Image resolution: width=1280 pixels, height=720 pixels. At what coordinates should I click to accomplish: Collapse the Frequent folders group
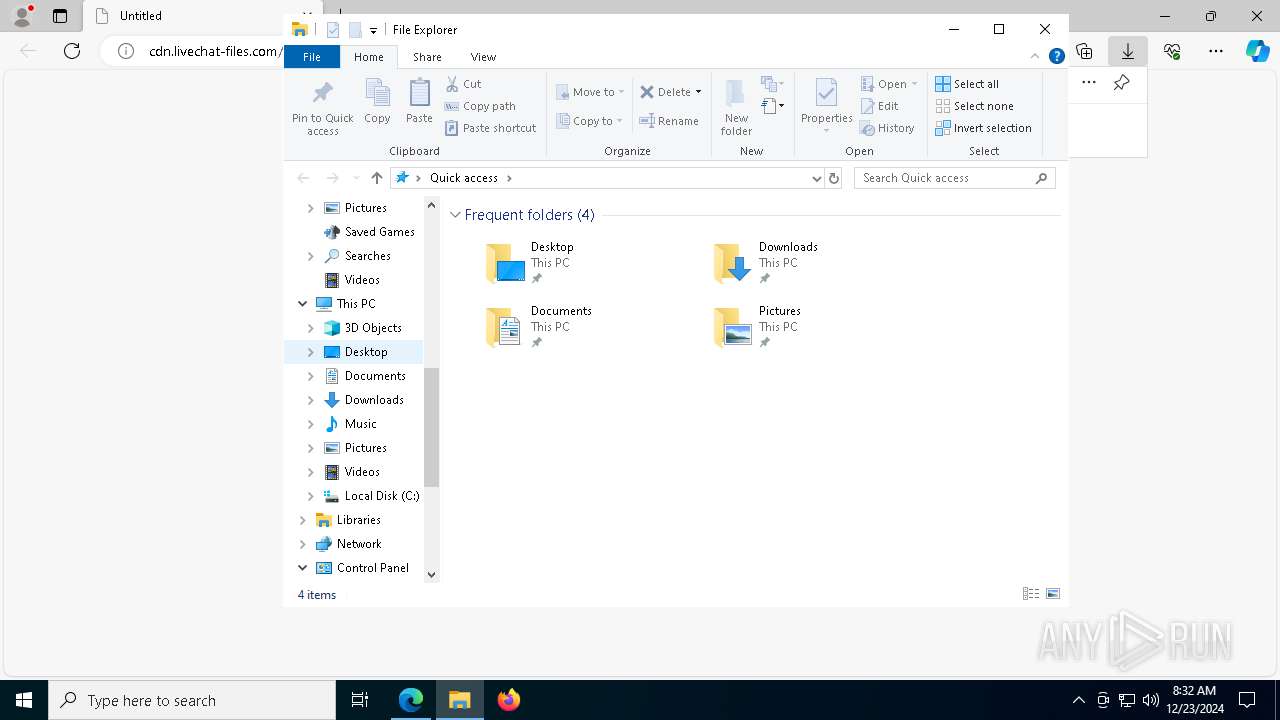[x=455, y=215]
